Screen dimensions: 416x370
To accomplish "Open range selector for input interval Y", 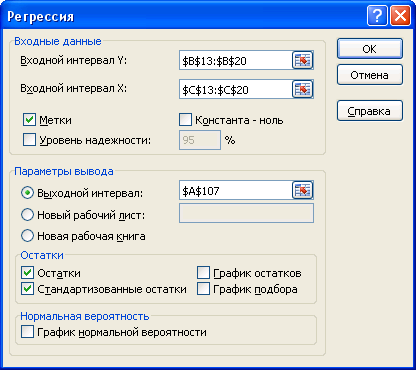I will click(303, 60).
